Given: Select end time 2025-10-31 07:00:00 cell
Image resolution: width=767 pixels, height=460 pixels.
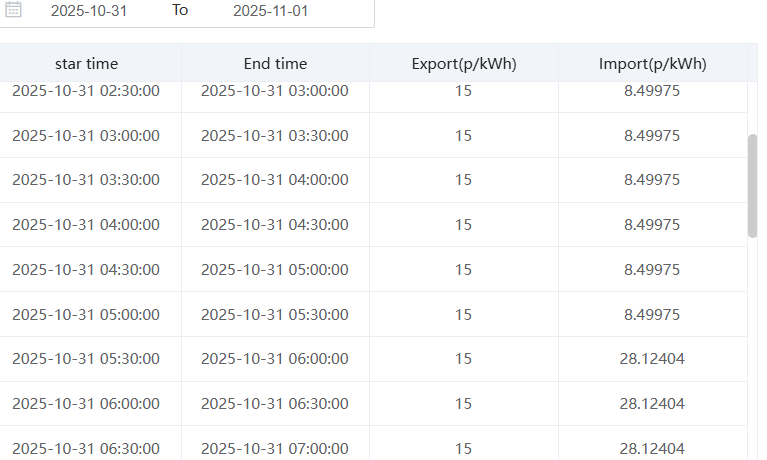Looking at the screenshot, I should coord(275,448).
